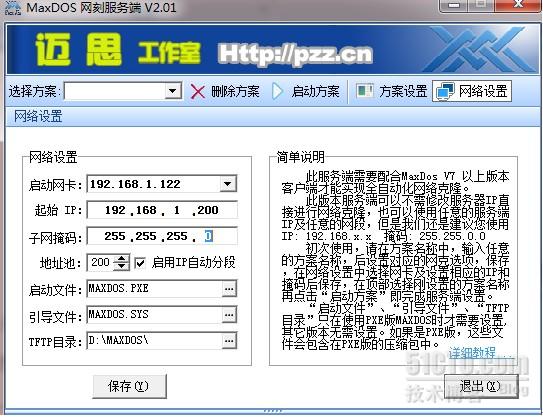The width and height of the screenshot is (543, 417).
Task: Browse for 启动文件 with ellipsis button
Action: (229, 289)
